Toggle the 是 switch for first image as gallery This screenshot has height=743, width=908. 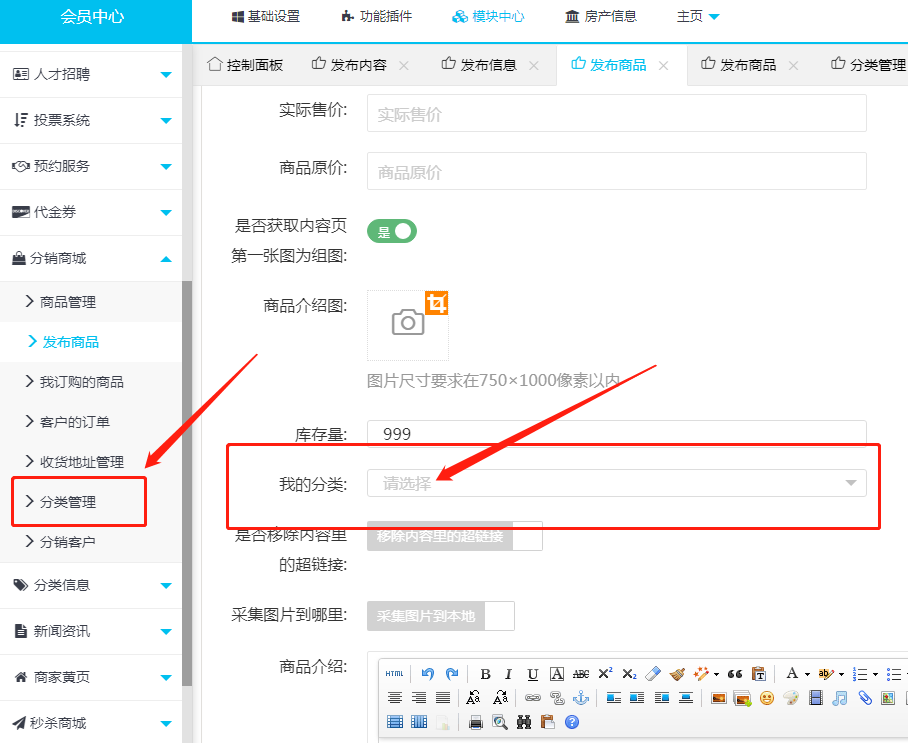point(392,232)
